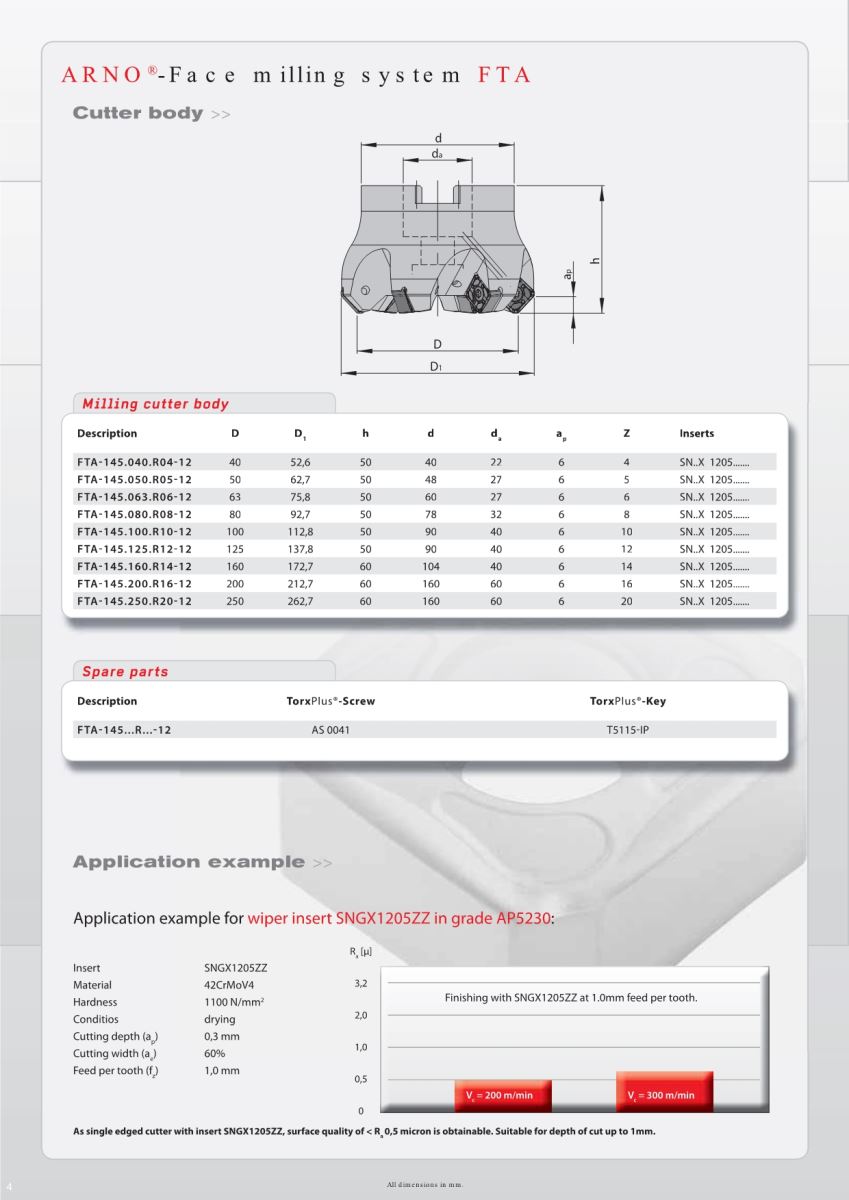The width and height of the screenshot is (849, 1200).
Task: Select row FTA-145.040.R04-12
Action: point(424,462)
